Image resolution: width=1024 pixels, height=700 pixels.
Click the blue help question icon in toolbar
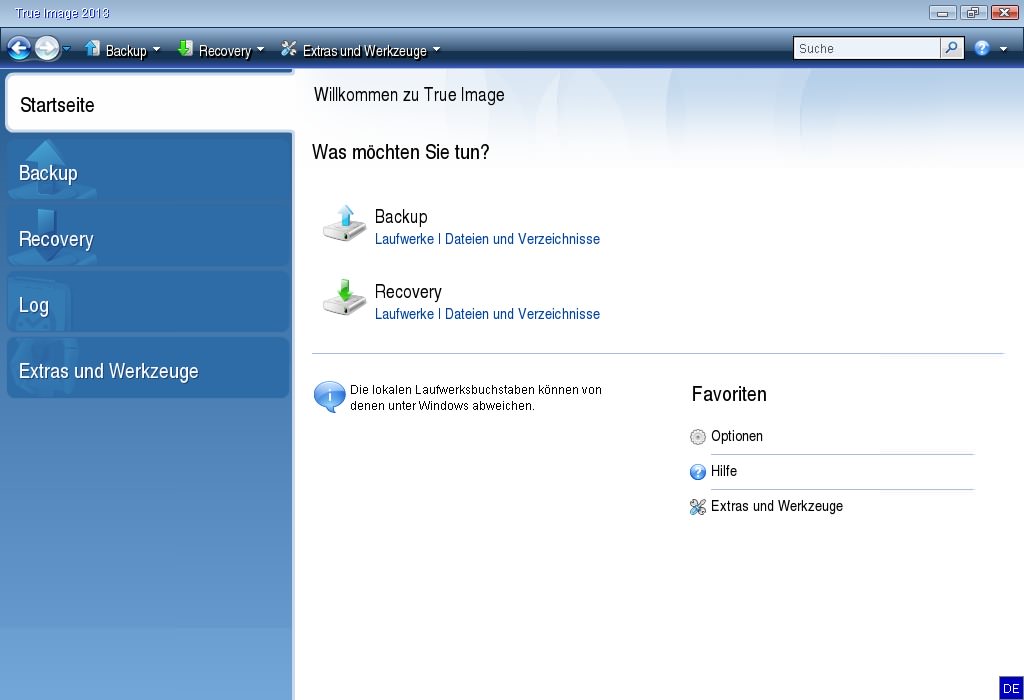tap(982, 48)
